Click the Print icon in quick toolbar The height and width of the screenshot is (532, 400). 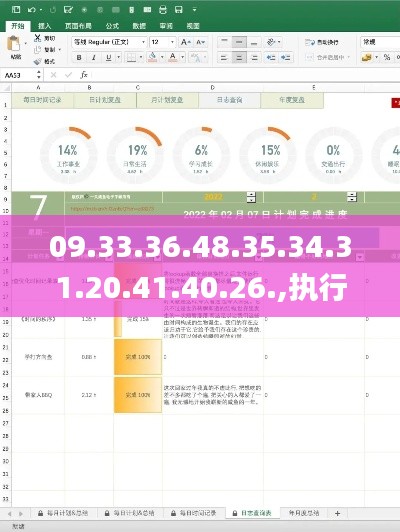(x=163, y=10)
